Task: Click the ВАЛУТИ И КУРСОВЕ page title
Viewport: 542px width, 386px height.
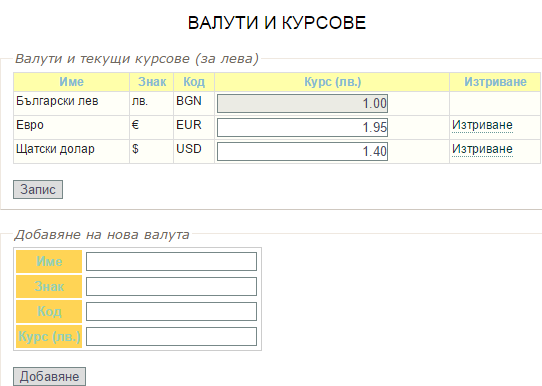Action: pyautogui.click(x=277, y=23)
